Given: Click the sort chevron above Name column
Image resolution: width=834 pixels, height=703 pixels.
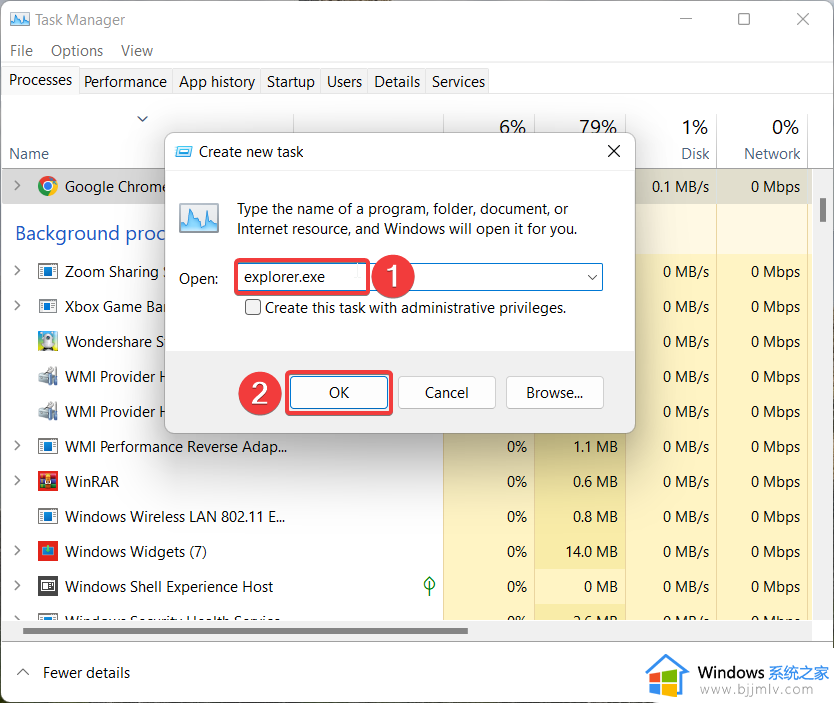Looking at the screenshot, I should tap(143, 119).
